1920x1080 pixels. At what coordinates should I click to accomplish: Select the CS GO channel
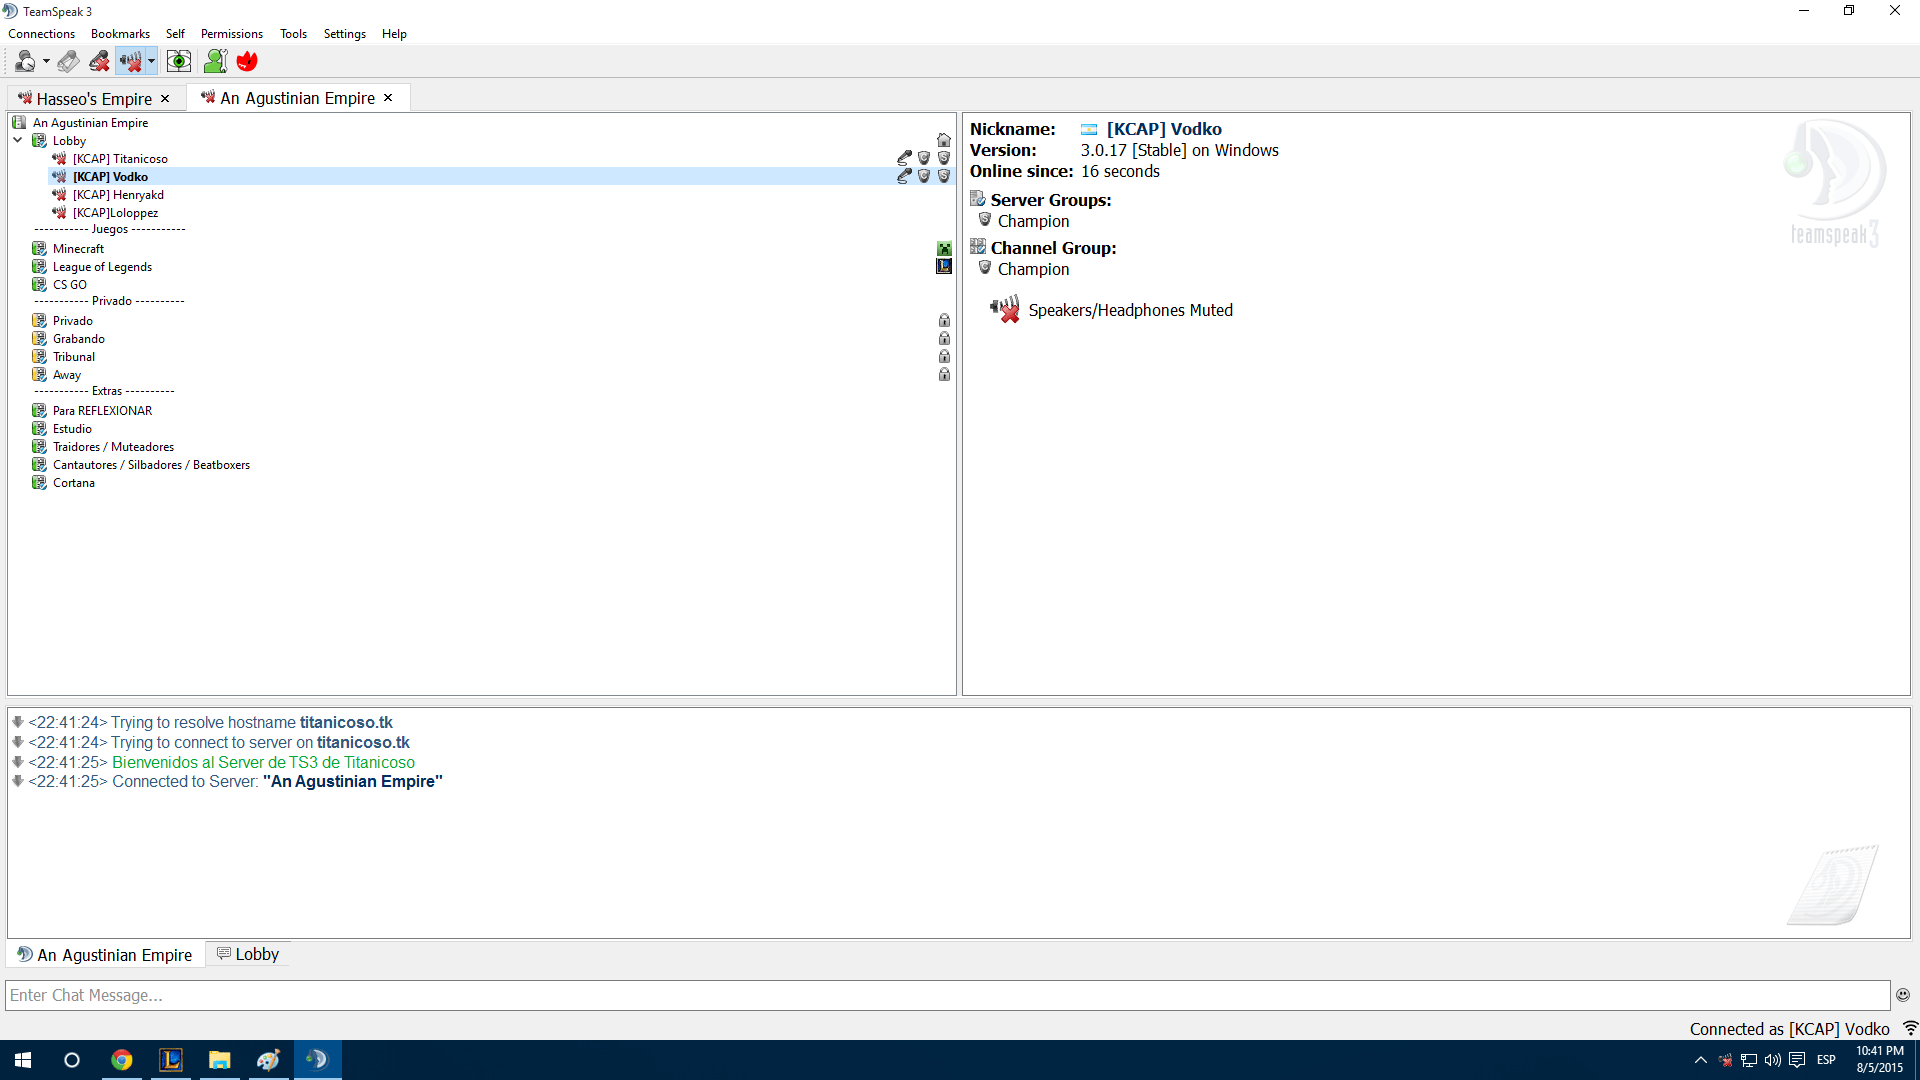pyautogui.click(x=69, y=285)
